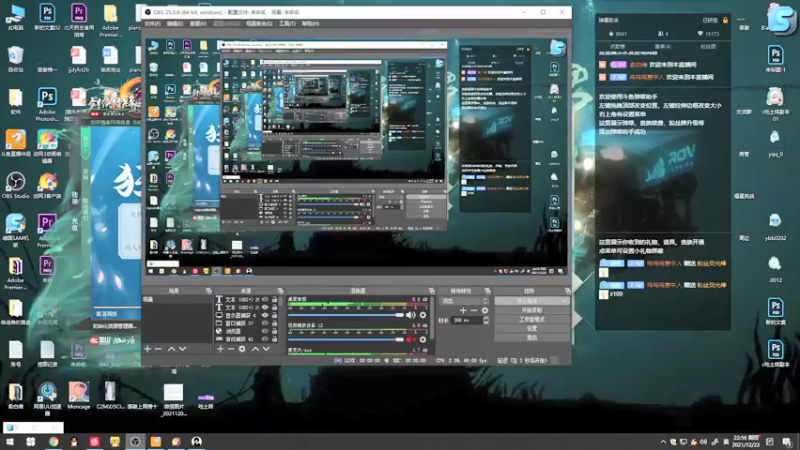The width and height of the screenshot is (800, 450).
Task: Open the 编辑(E) menu in OBS
Action: tap(174, 23)
